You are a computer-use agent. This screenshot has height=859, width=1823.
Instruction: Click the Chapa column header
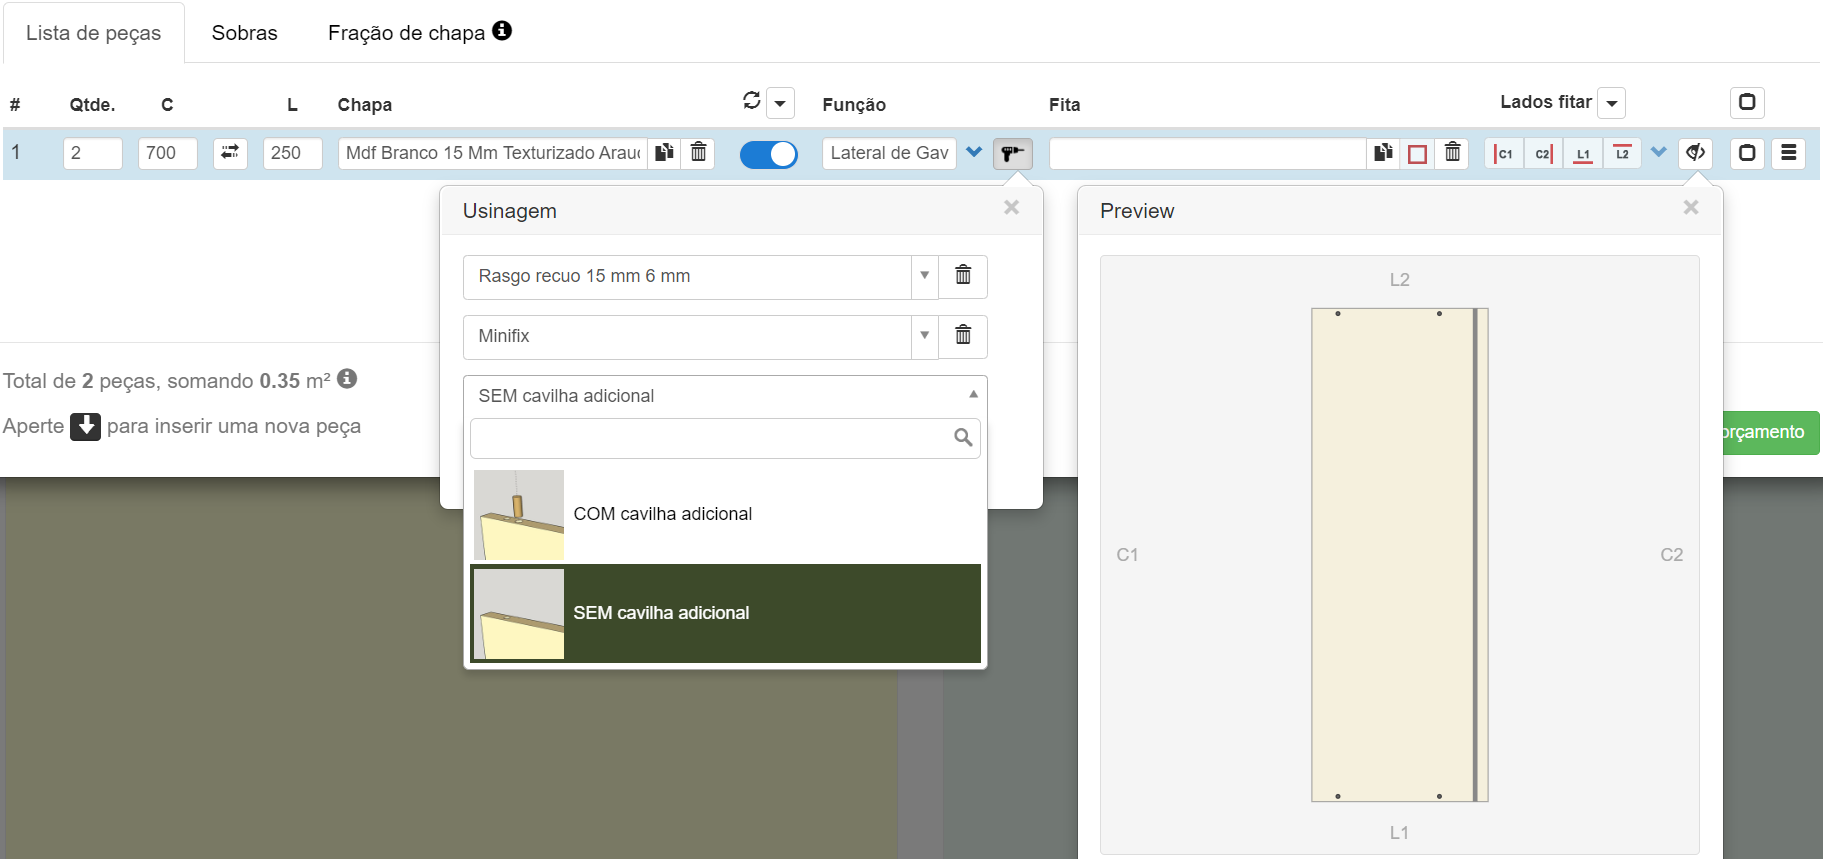point(364,105)
